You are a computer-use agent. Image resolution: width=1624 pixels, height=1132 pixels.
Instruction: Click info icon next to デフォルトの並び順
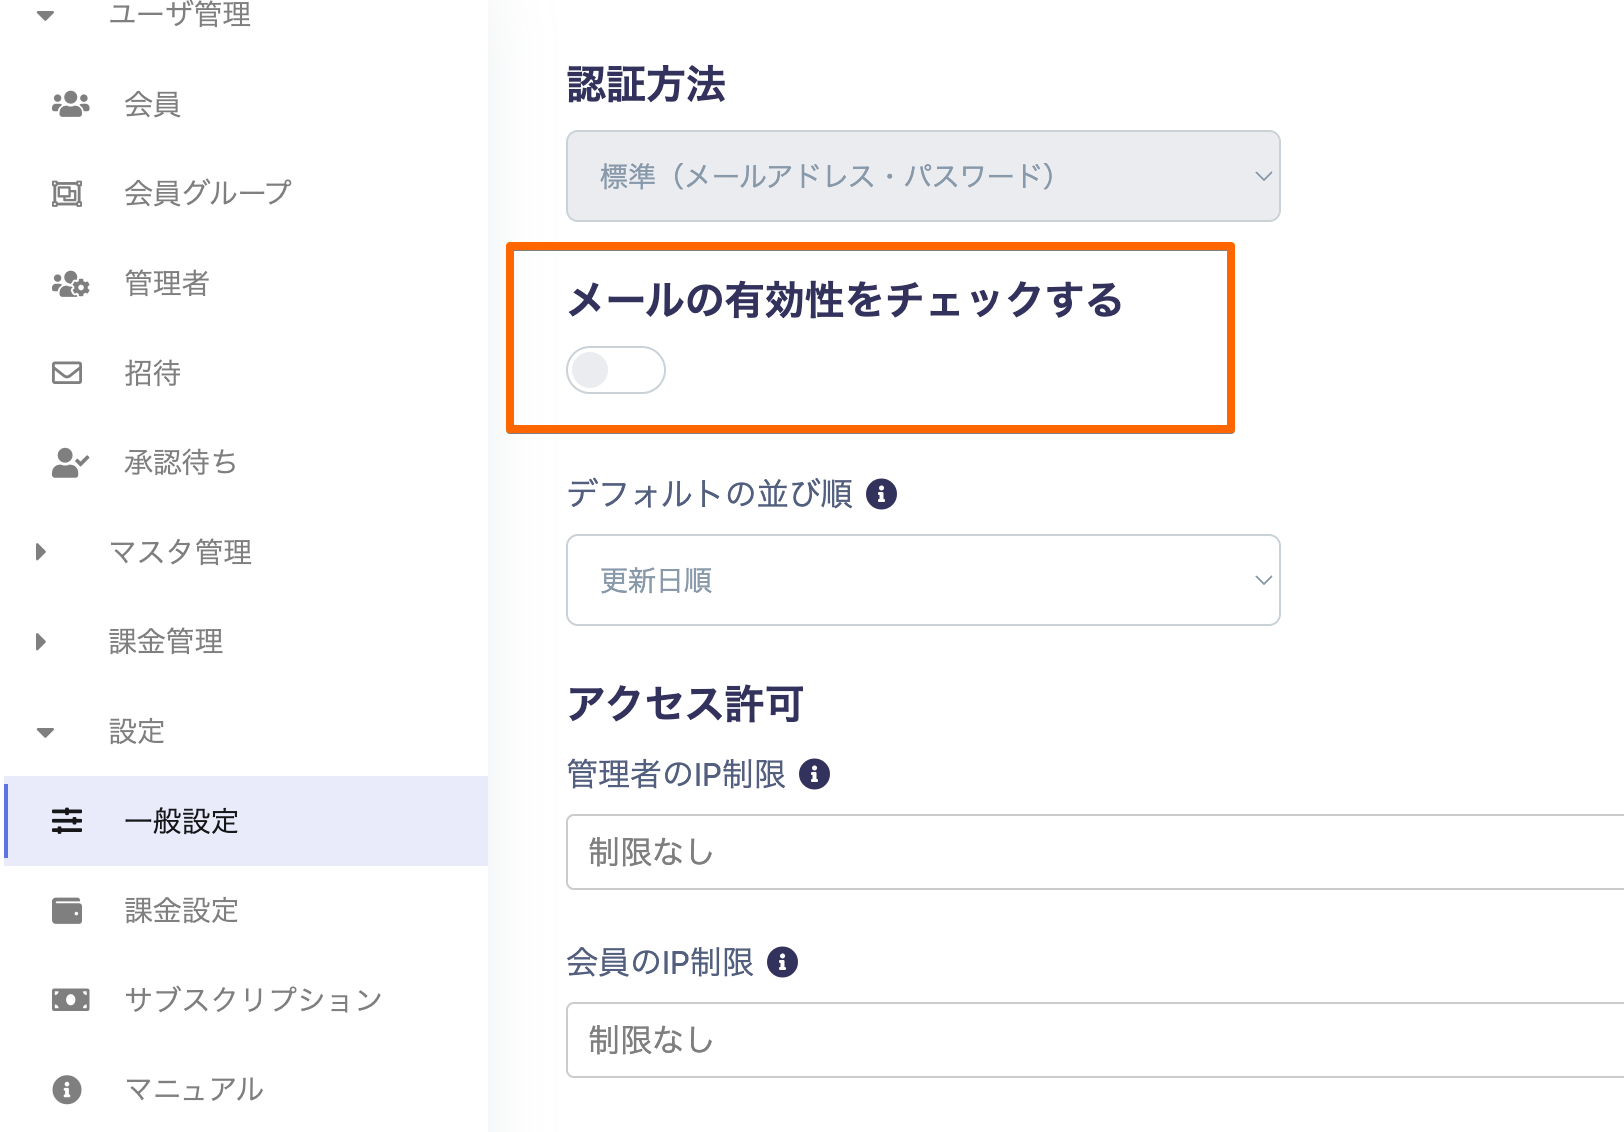[881, 494]
